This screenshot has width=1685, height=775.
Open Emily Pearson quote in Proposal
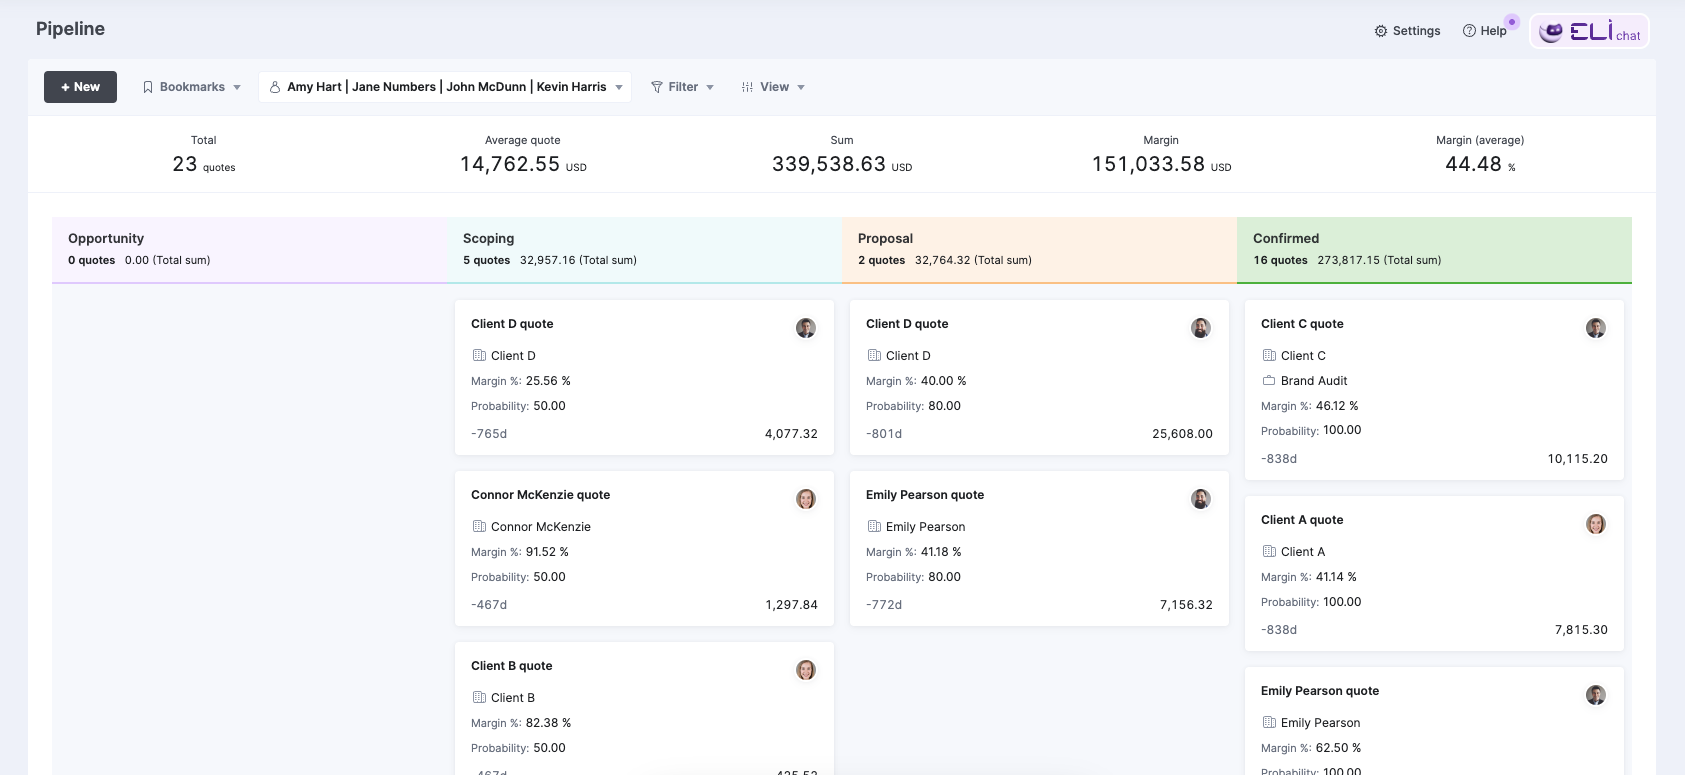coord(1039,548)
